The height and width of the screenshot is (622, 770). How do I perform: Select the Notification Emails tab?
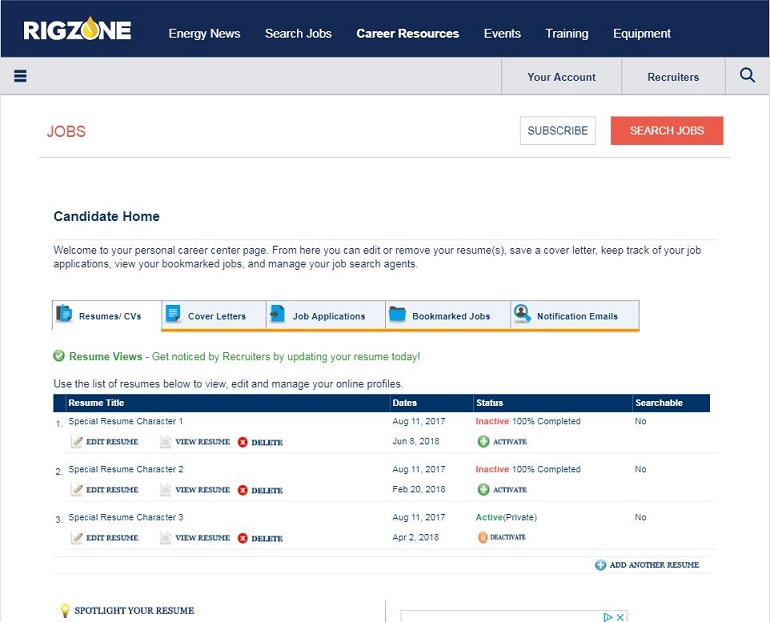tap(575, 316)
